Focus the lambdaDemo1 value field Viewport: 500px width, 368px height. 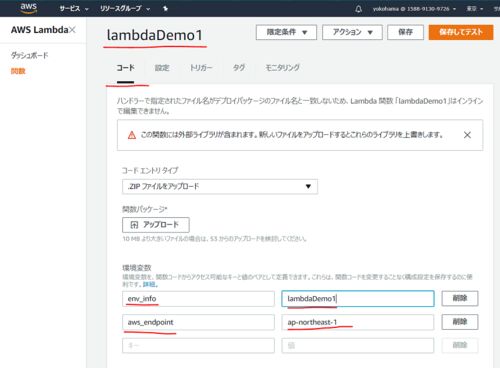click(x=358, y=299)
